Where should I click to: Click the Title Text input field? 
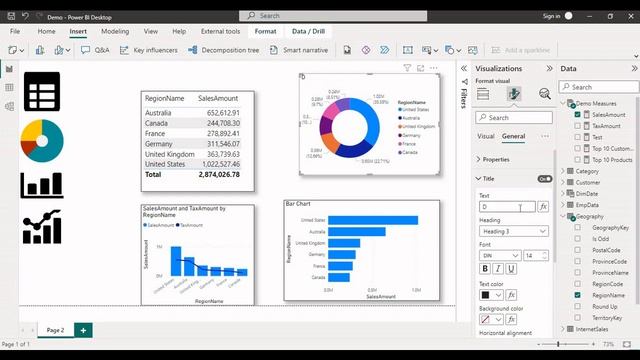(507, 207)
